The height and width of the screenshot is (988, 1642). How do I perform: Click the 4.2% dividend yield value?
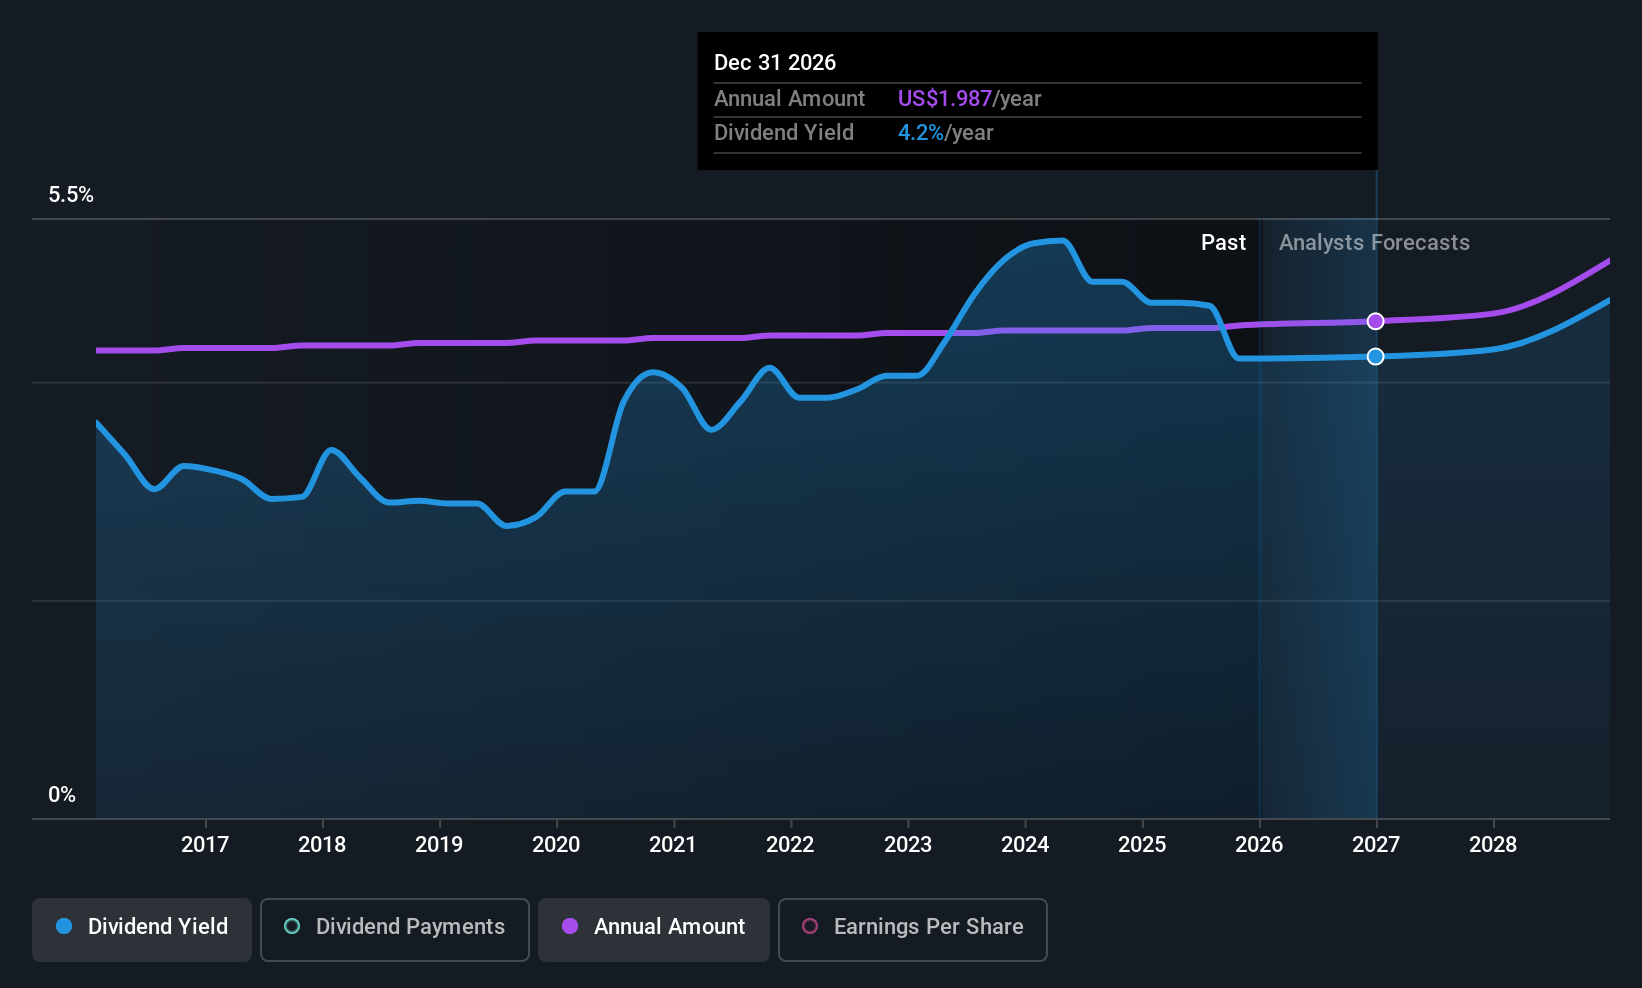[x=921, y=133]
